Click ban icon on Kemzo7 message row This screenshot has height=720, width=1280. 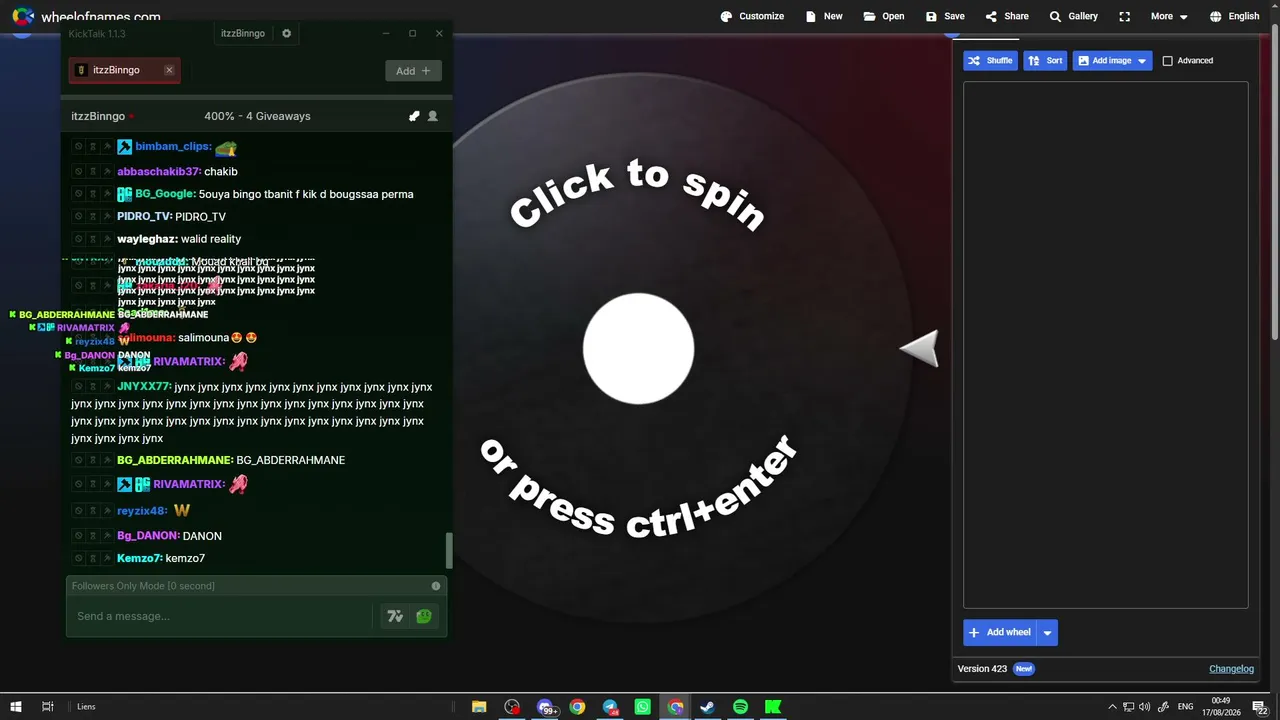(79, 558)
